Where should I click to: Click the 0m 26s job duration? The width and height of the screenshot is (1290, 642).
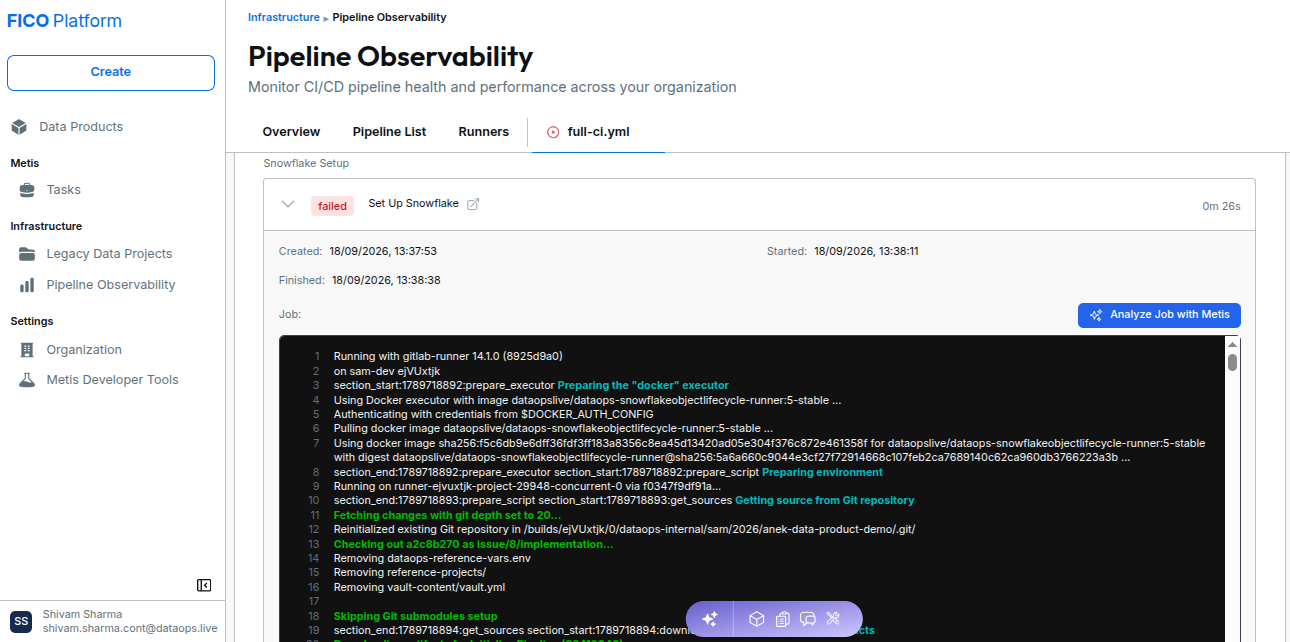tap(1221, 206)
